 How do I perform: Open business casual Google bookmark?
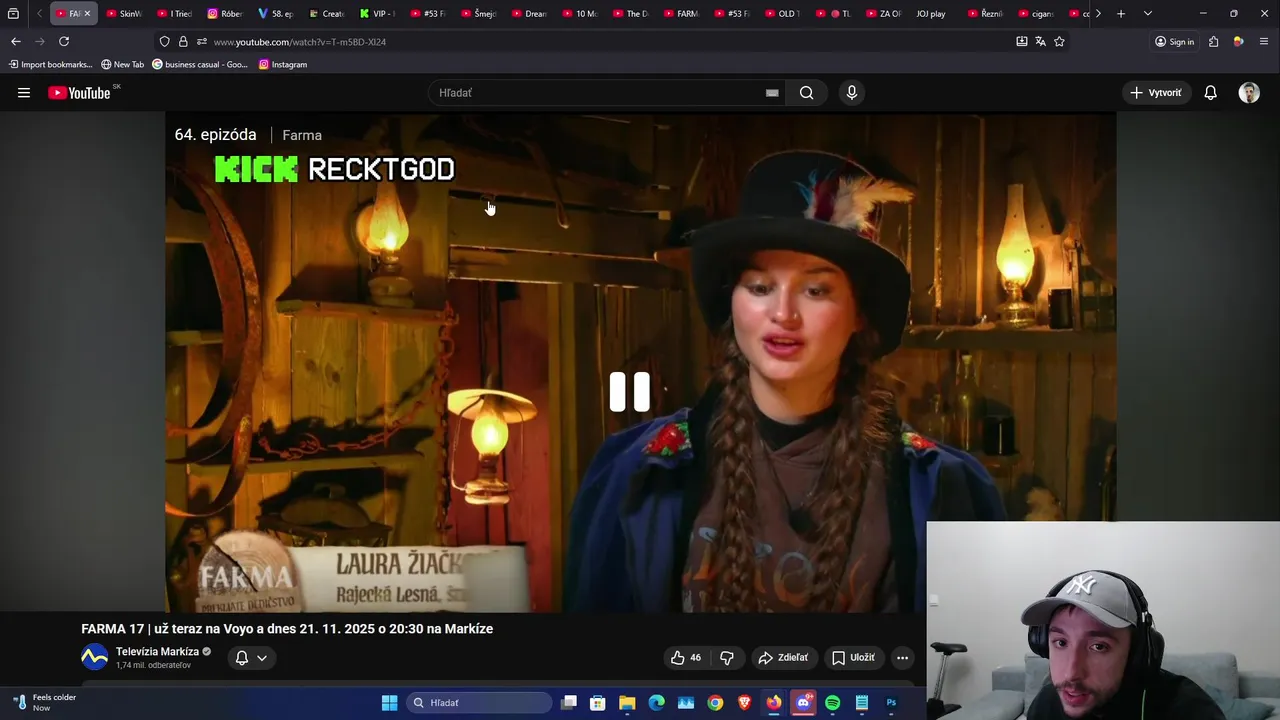click(x=200, y=64)
